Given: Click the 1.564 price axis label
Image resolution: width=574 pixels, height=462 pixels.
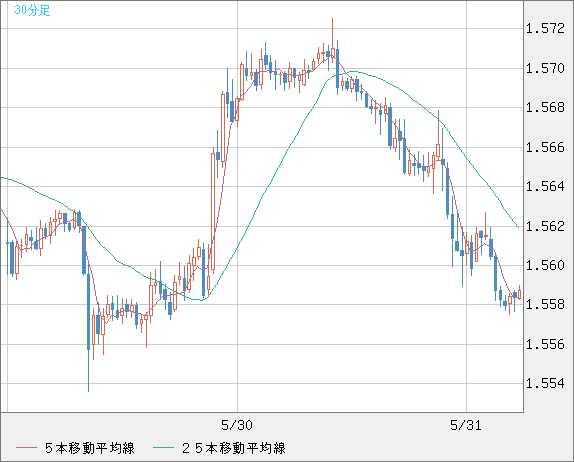Looking at the screenshot, I should coord(545,186).
